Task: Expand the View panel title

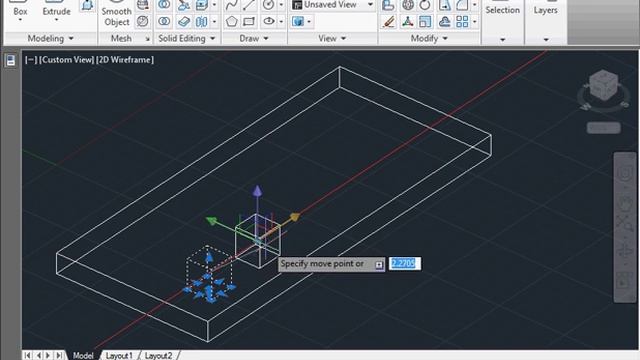Action: [x=332, y=38]
